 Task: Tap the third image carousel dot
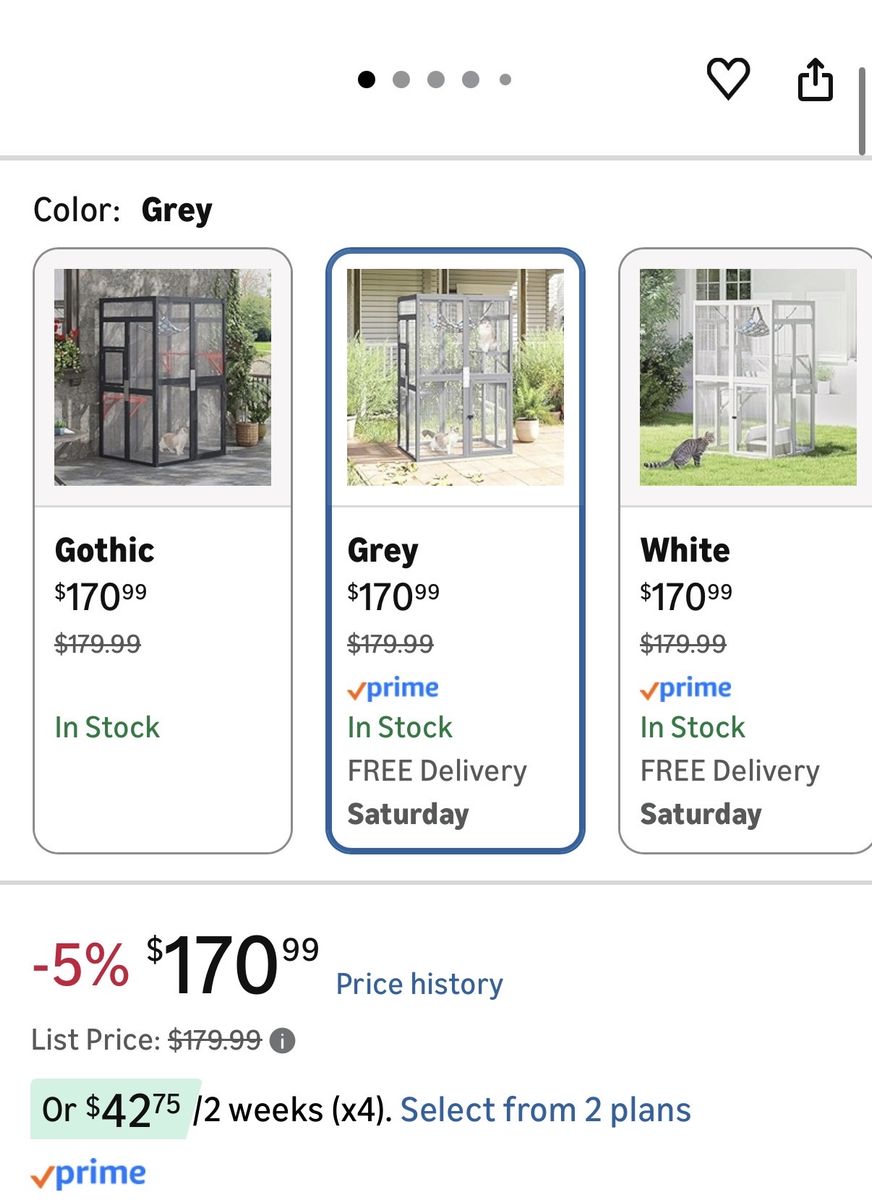436,79
